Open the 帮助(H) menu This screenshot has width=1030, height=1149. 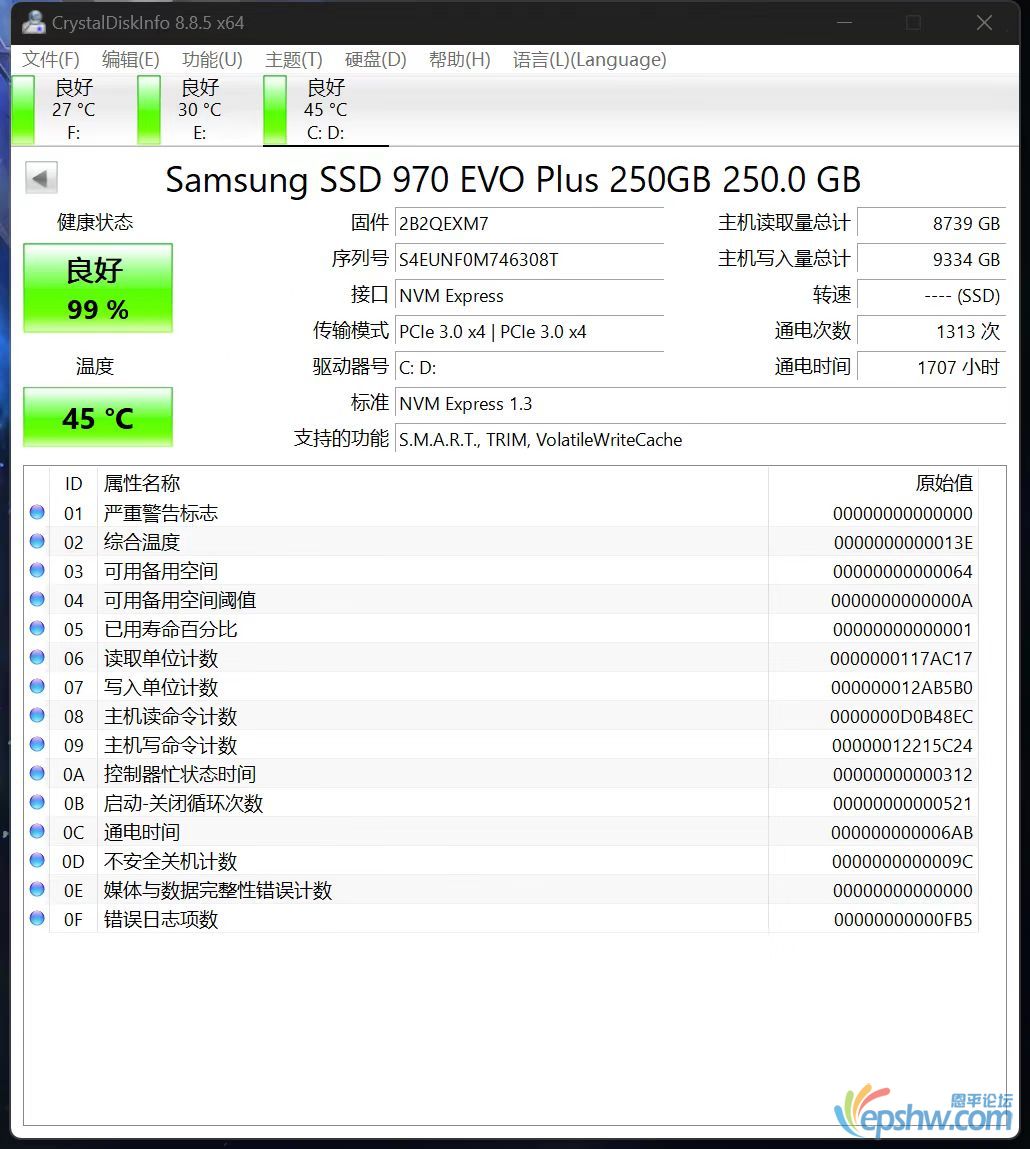pyautogui.click(x=459, y=59)
